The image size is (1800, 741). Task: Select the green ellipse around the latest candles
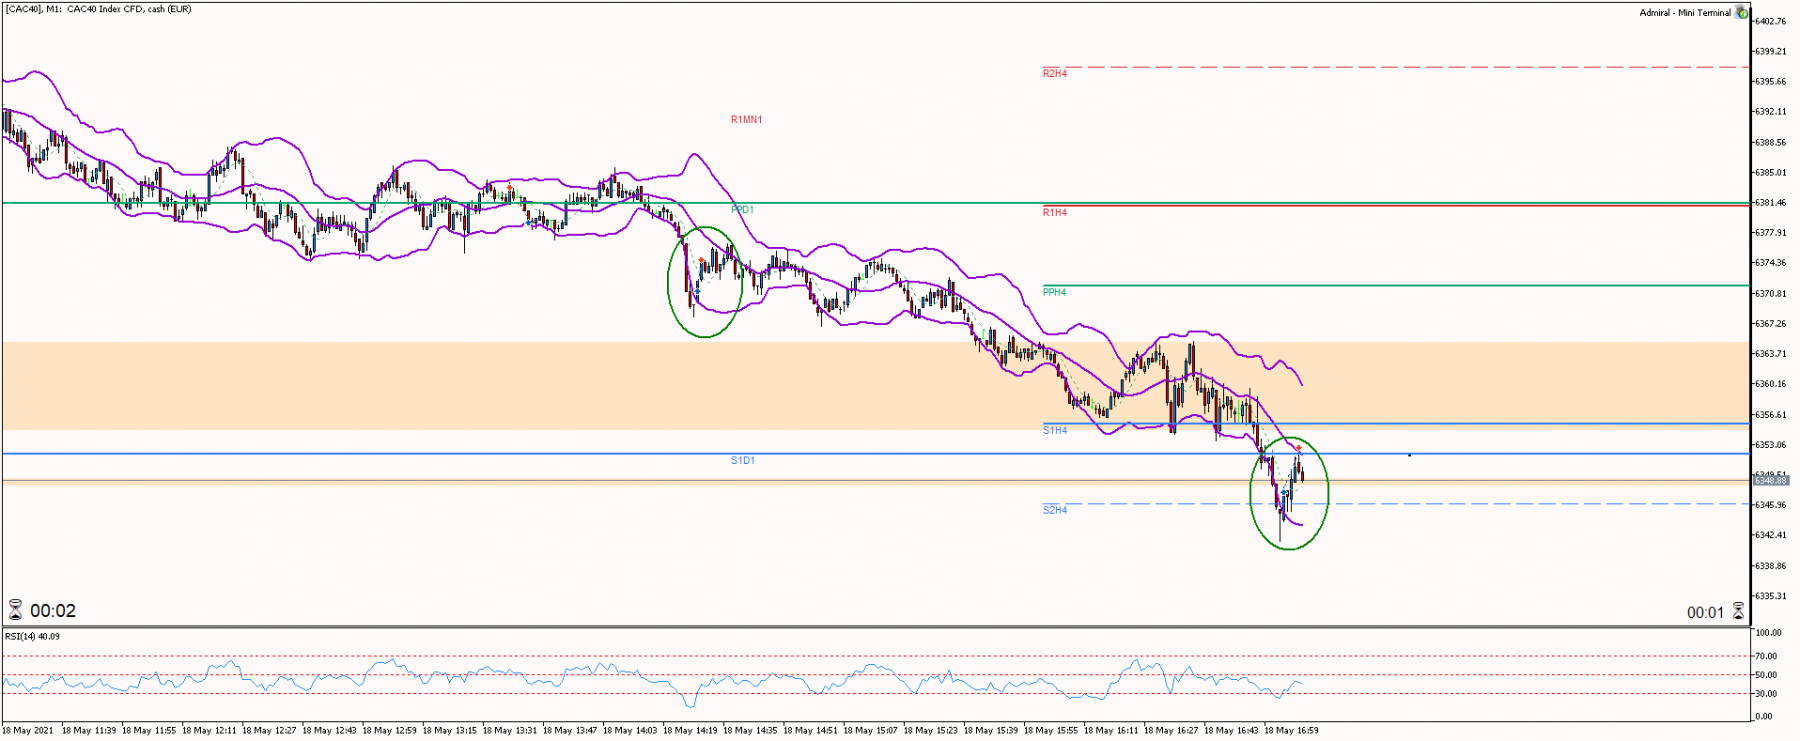click(1289, 493)
